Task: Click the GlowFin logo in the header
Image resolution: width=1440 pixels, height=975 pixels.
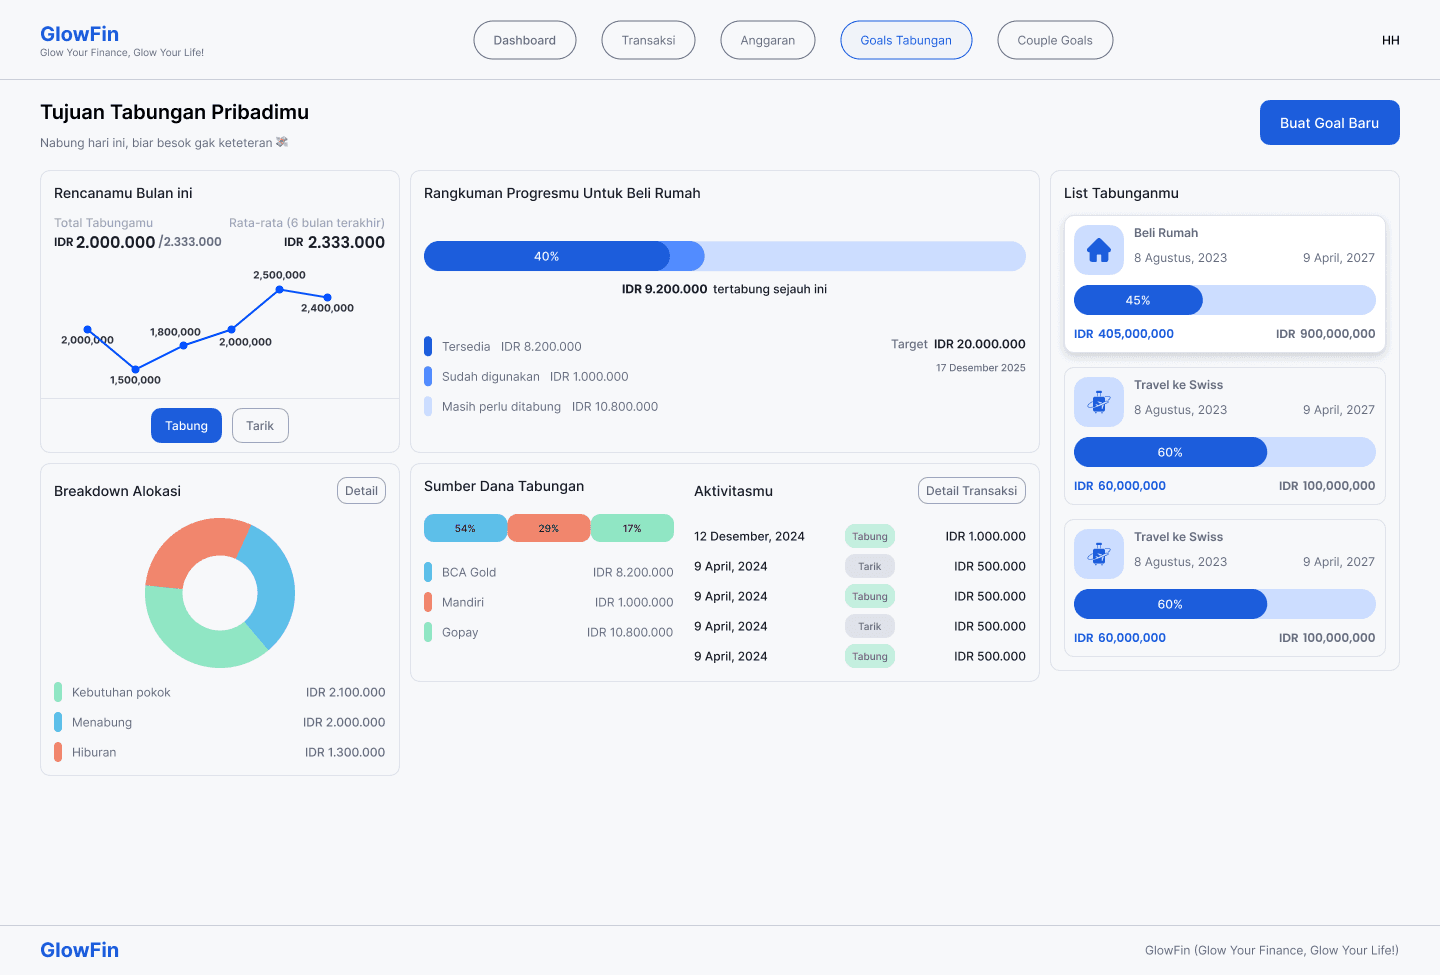Action: pyautogui.click(x=79, y=34)
